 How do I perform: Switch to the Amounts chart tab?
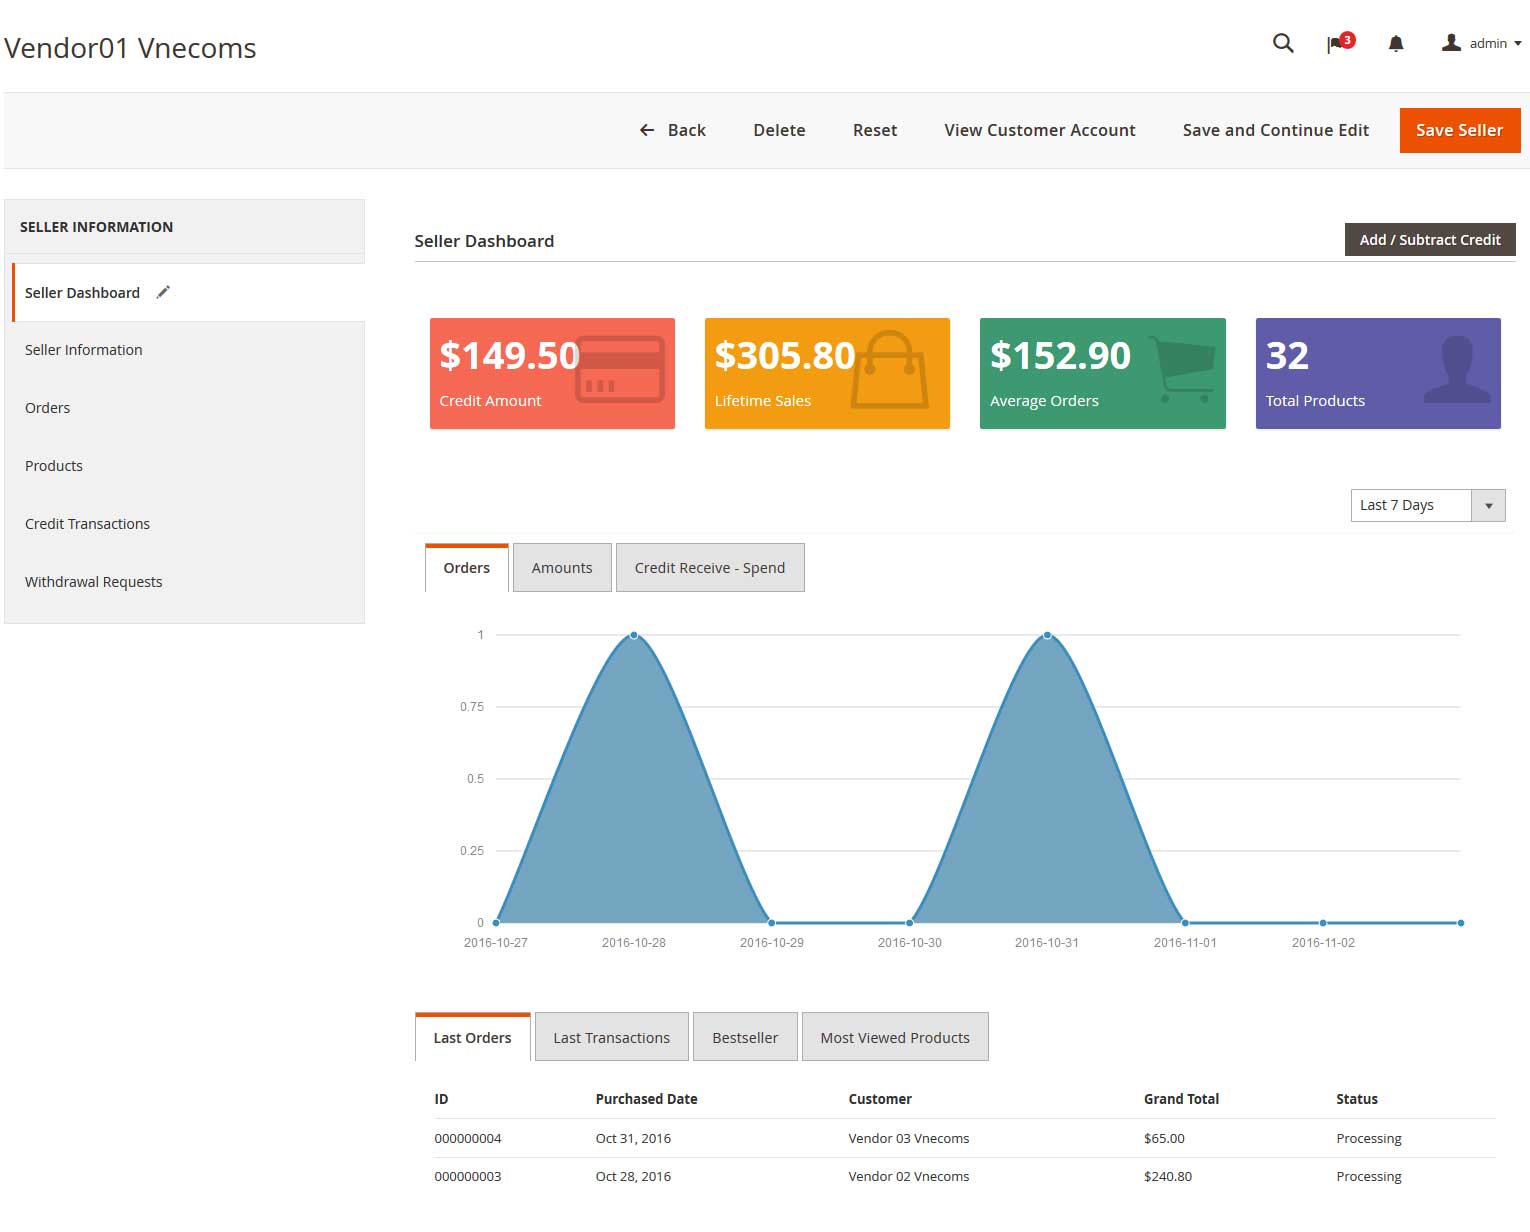pos(562,567)
